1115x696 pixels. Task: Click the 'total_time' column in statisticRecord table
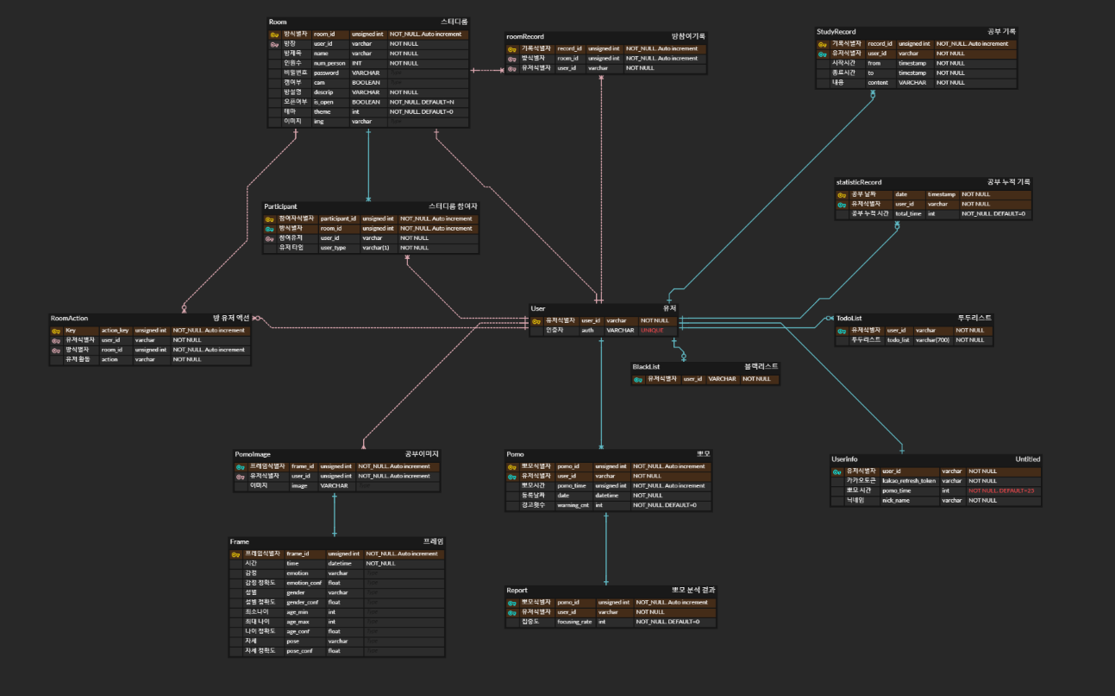pyautogui.click(x=908, y=214)
